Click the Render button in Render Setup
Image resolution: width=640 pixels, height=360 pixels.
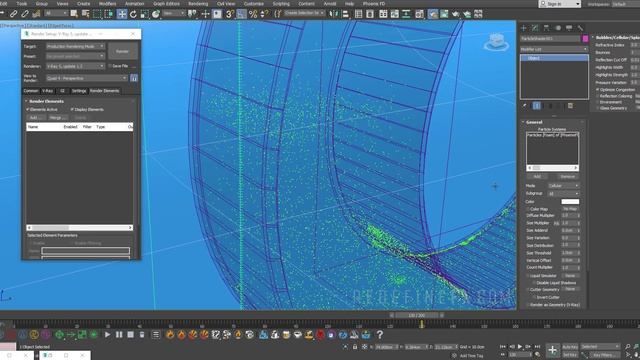tap(122, 51)
